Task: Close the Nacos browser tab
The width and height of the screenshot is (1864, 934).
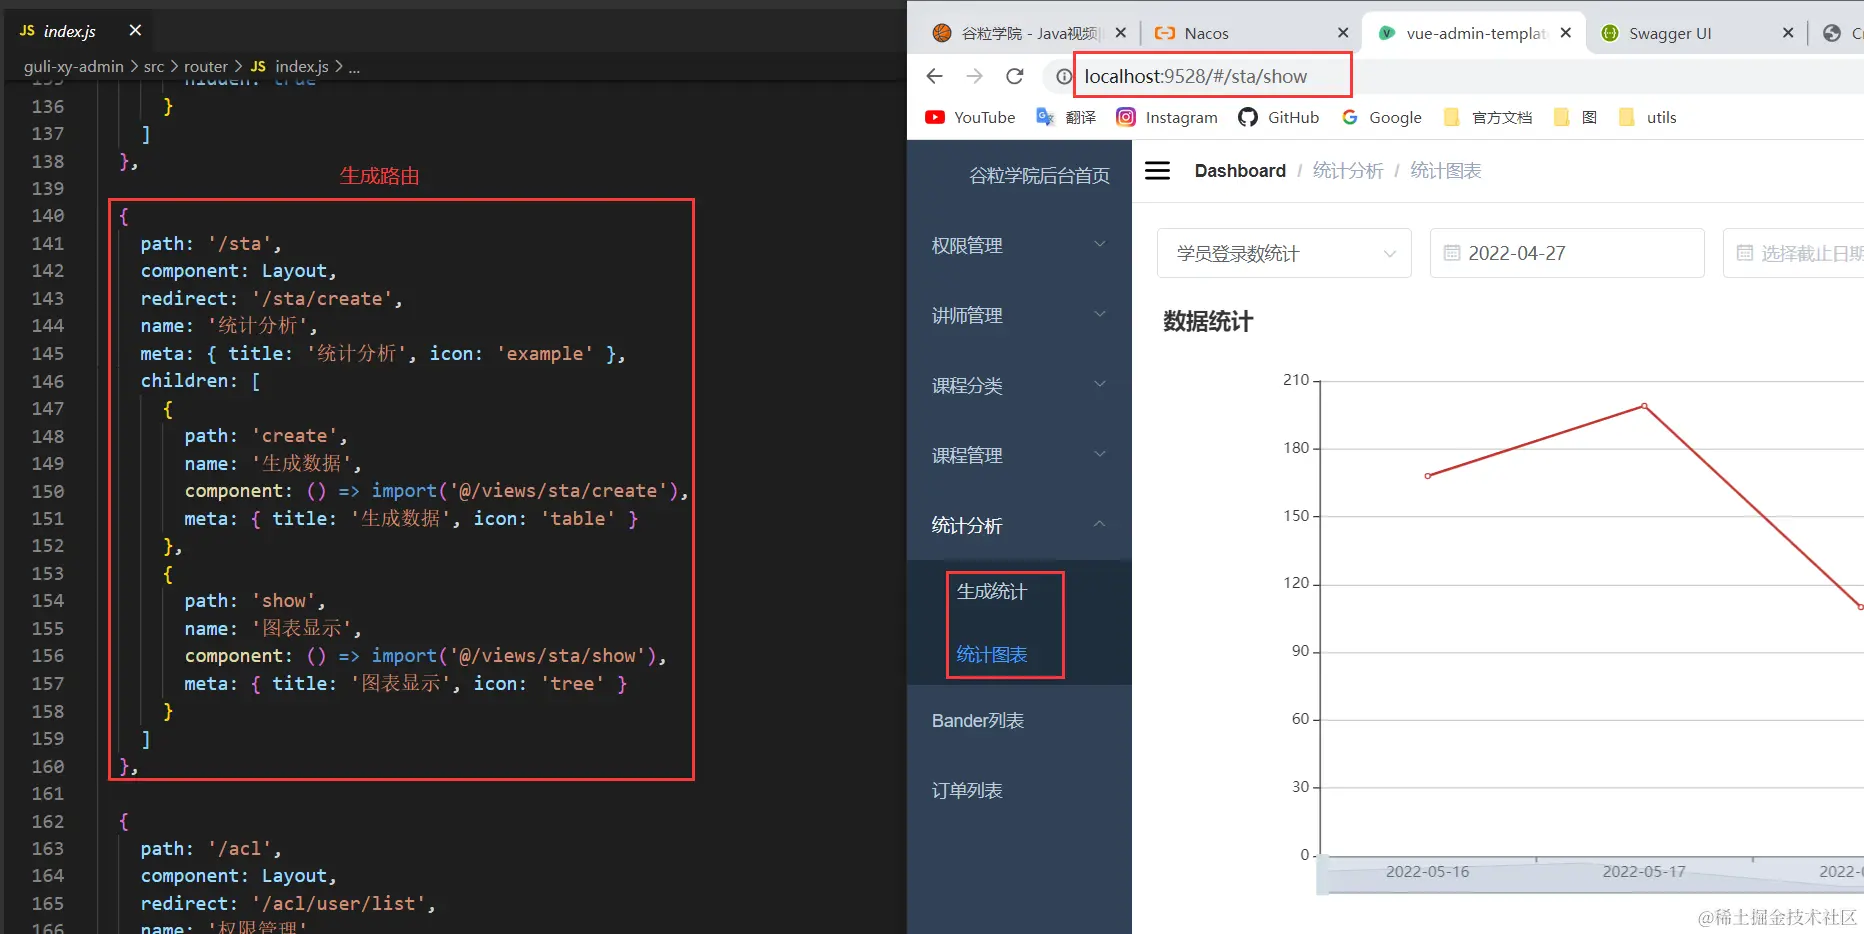Action: coord(1343,33)
